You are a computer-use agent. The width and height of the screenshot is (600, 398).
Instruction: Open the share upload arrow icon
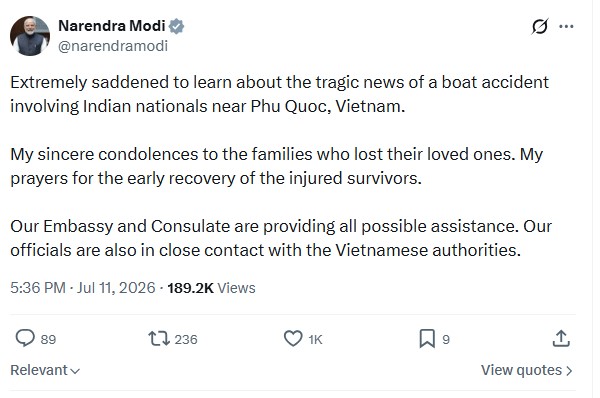561,338
